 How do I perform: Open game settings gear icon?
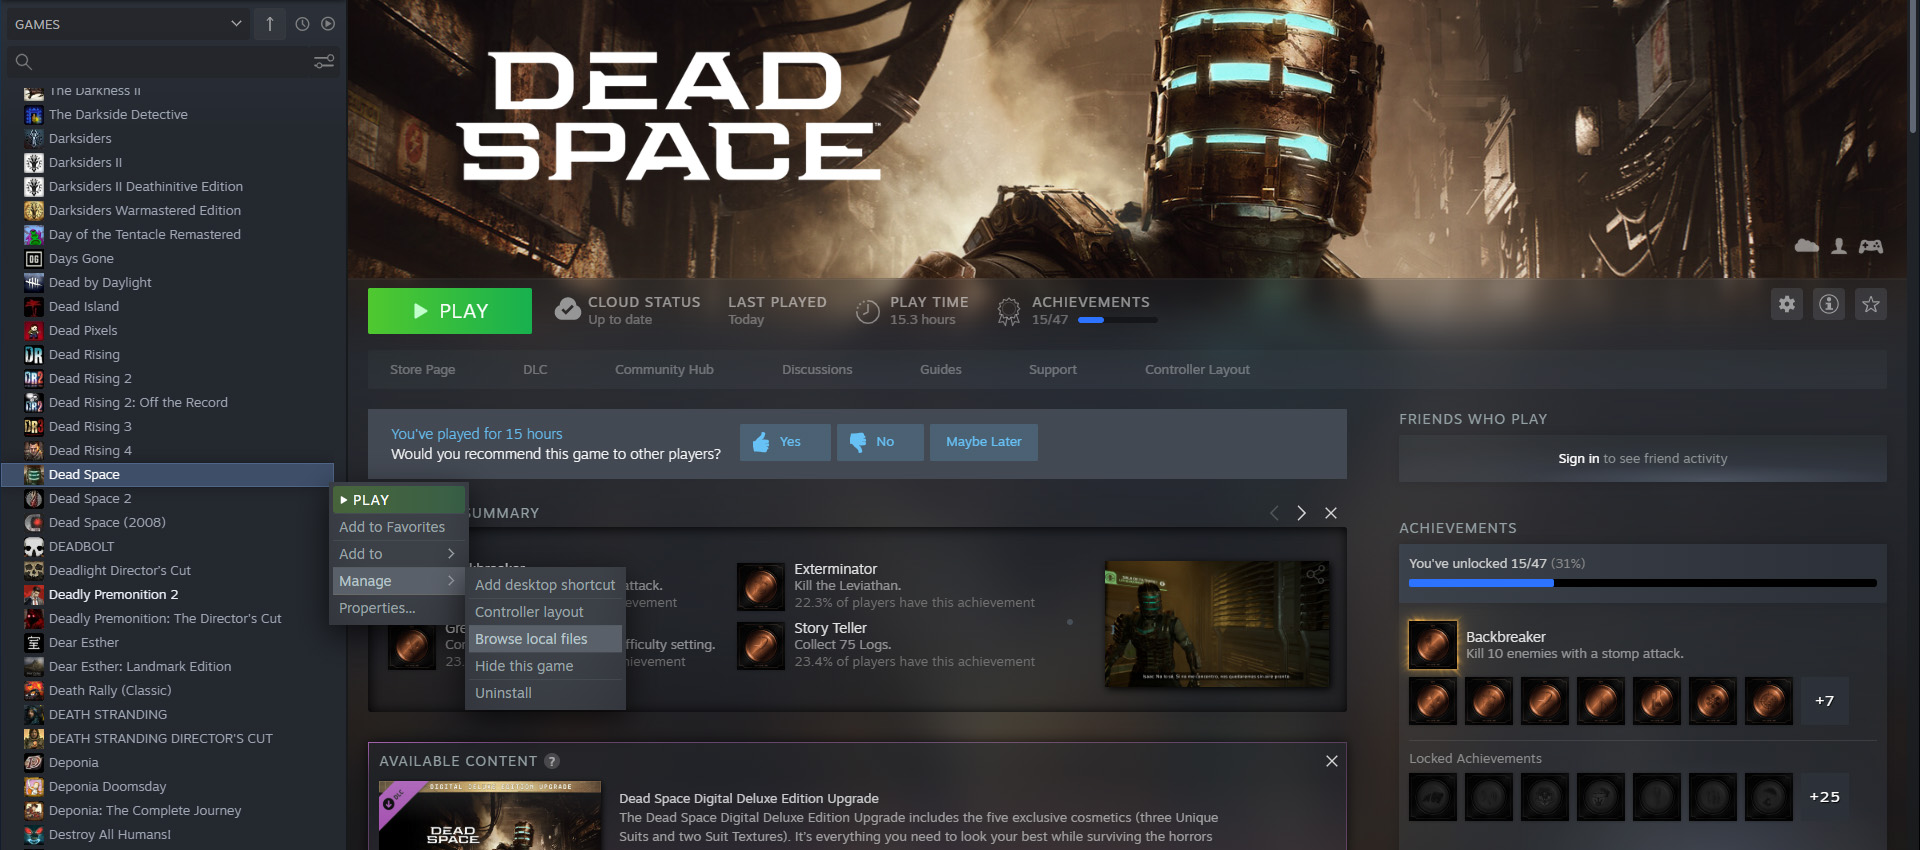pyautogui.click(x=1787, y=304)
